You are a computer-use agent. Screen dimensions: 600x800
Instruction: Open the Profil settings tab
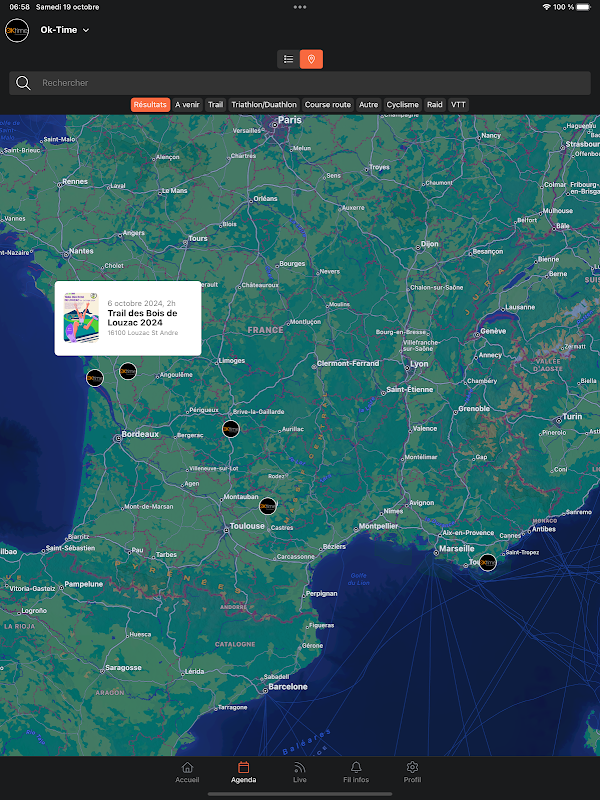pyautogui.click(x=412, y=772)
